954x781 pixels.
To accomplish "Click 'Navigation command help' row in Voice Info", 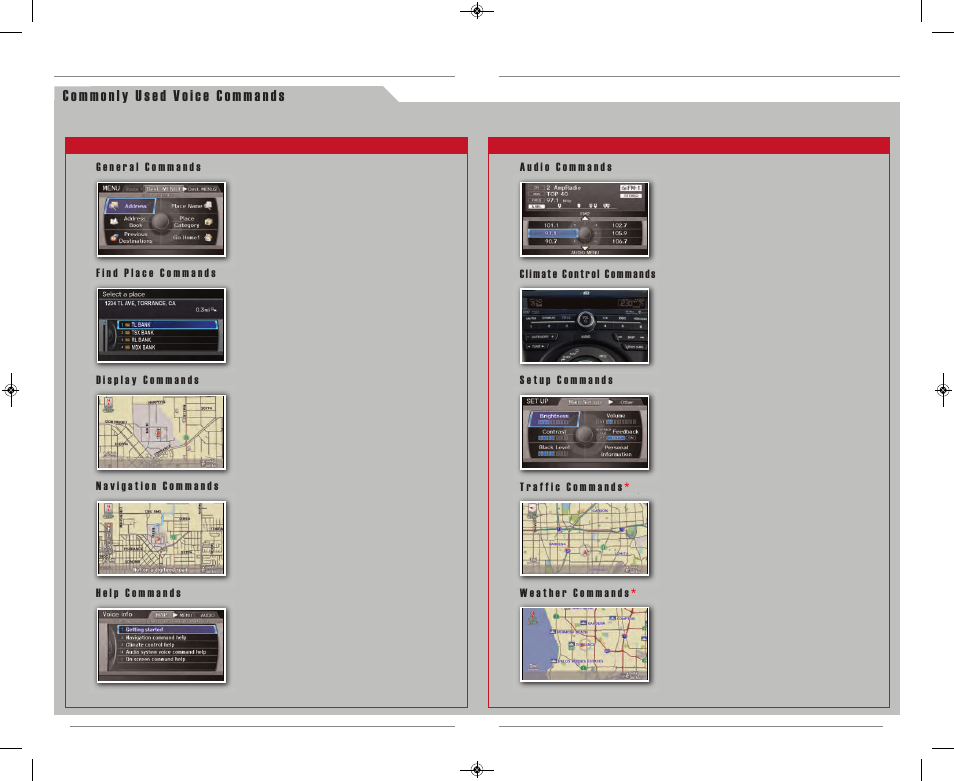I will (167, 637).
